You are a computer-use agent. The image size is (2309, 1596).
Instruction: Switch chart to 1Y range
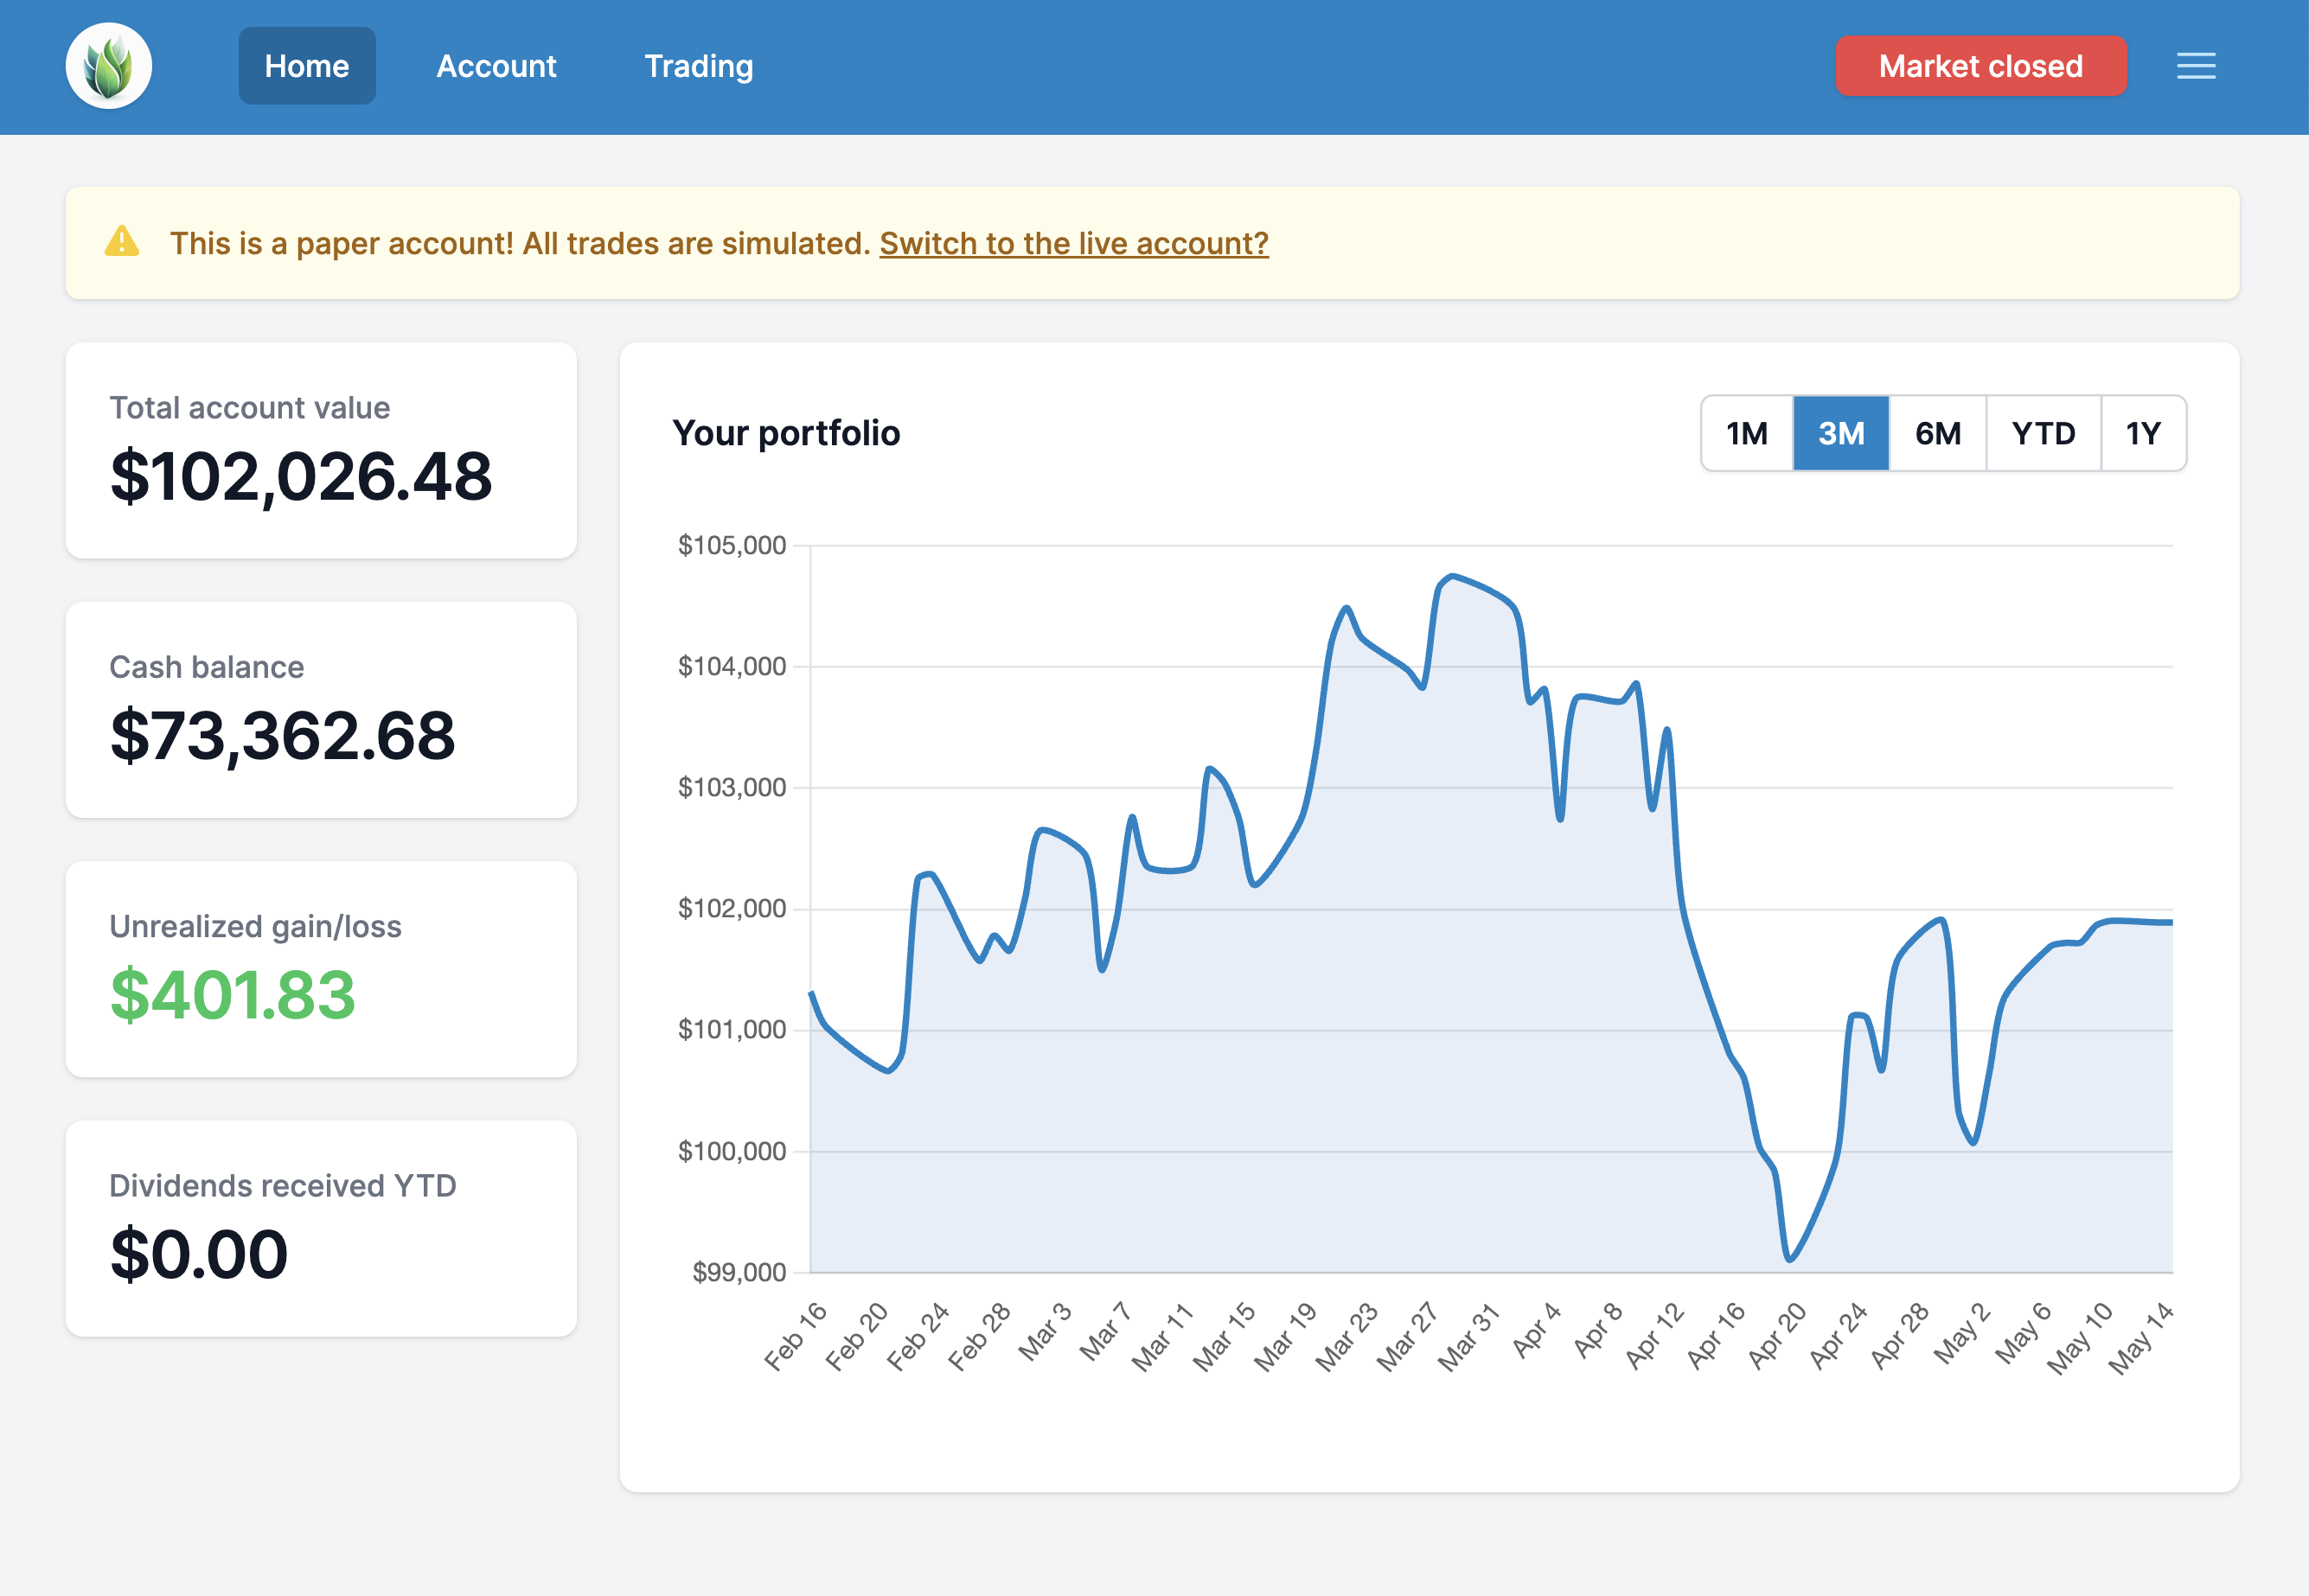point(2142,433)
